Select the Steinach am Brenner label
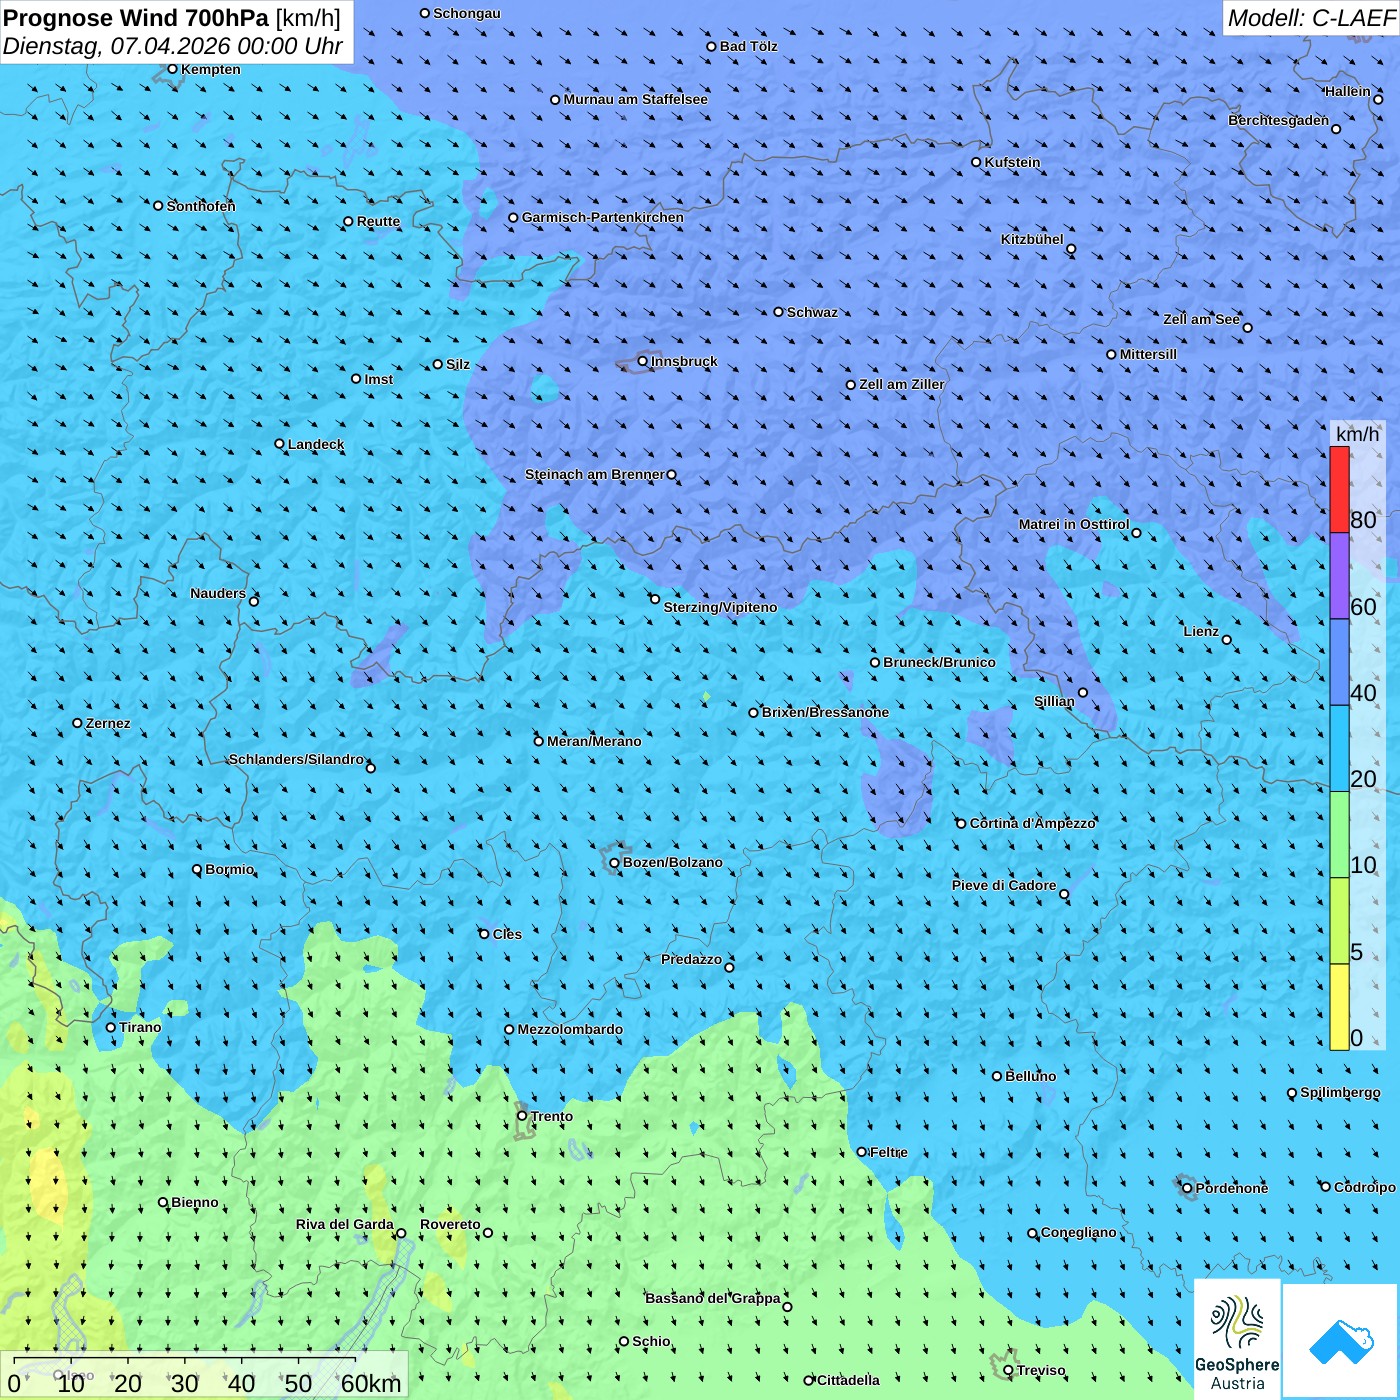Screen dimensions: 1400x1400 [595, 474]
